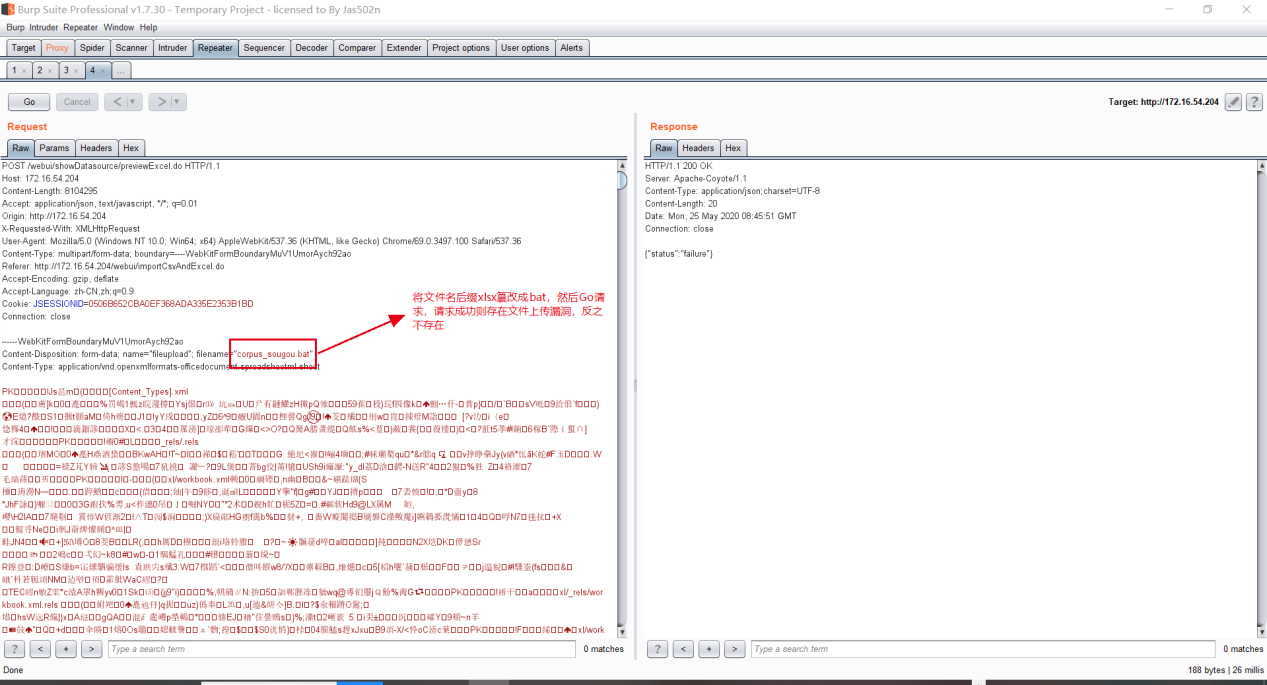Open the Repeater menu in menu bar
Image resolution: width=1267 pixels, height=685 pixels.
point(80,27)
